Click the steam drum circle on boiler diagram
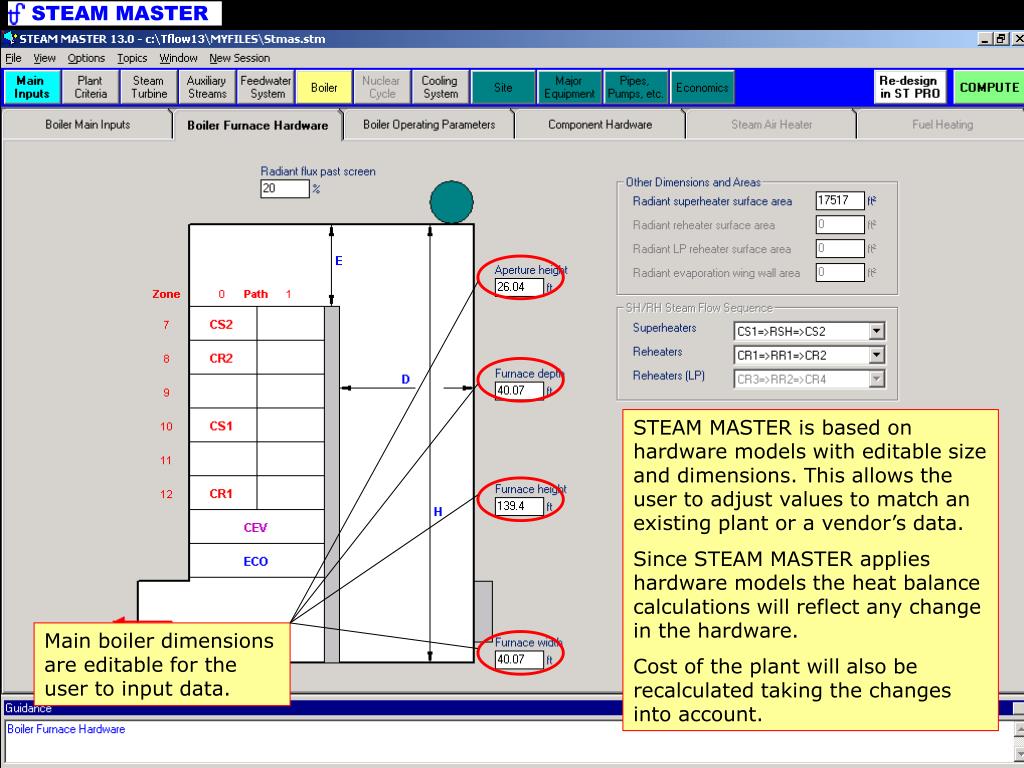1024x768 pixels. pos(451,203)
